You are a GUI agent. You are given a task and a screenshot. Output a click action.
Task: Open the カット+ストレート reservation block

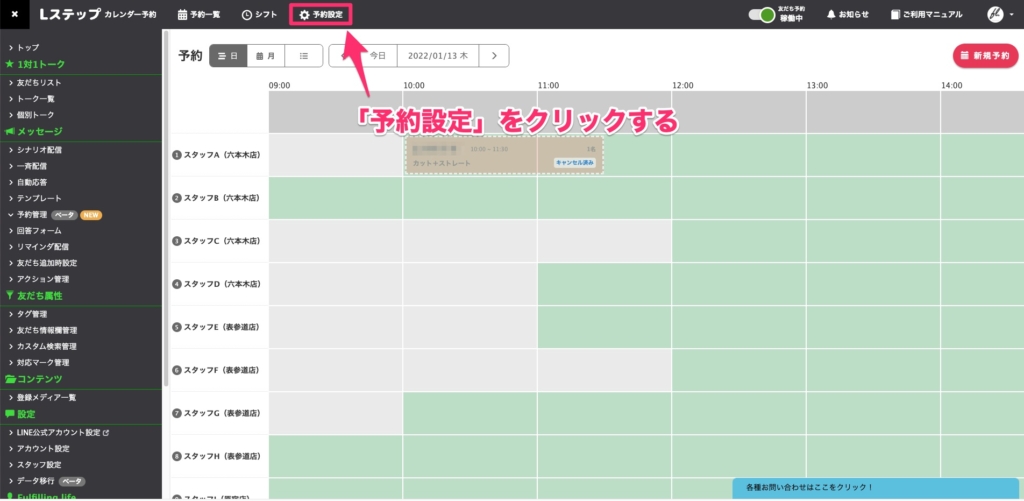tap(505, 155)
